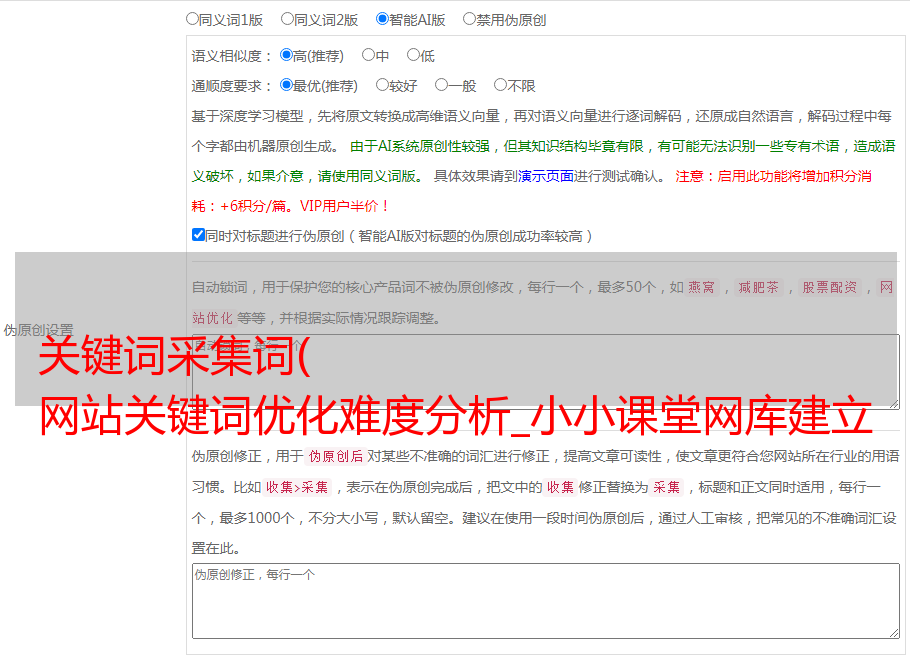Select the 同义词2版 radio option
911x658 pixels.
point(287,19)
